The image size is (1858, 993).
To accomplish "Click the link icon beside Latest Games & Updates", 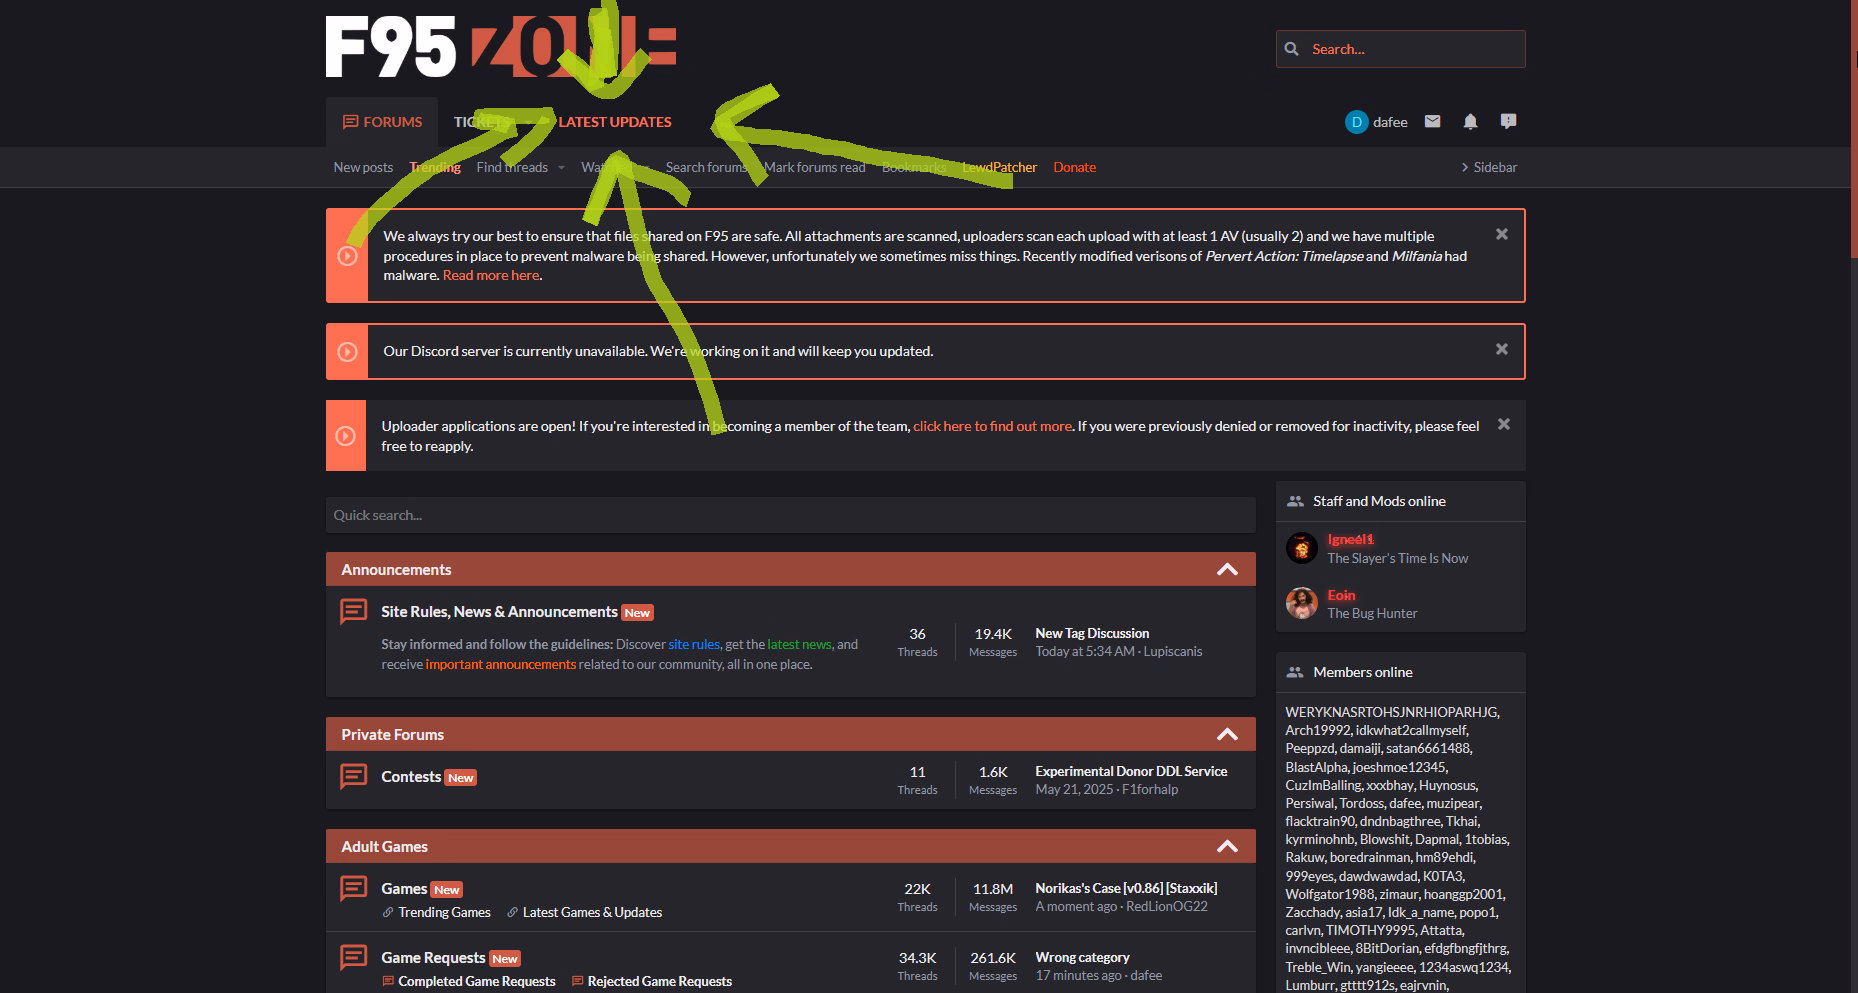I will [512, 912].
